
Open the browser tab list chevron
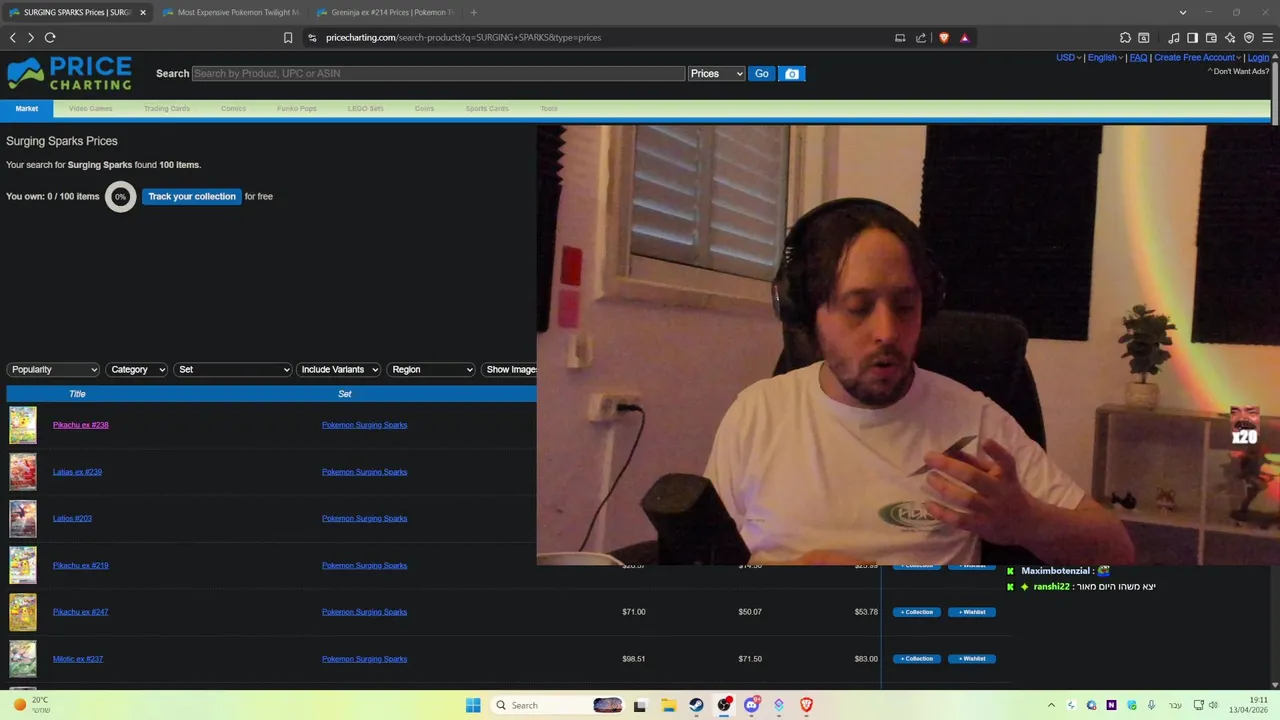(1183, 12)
